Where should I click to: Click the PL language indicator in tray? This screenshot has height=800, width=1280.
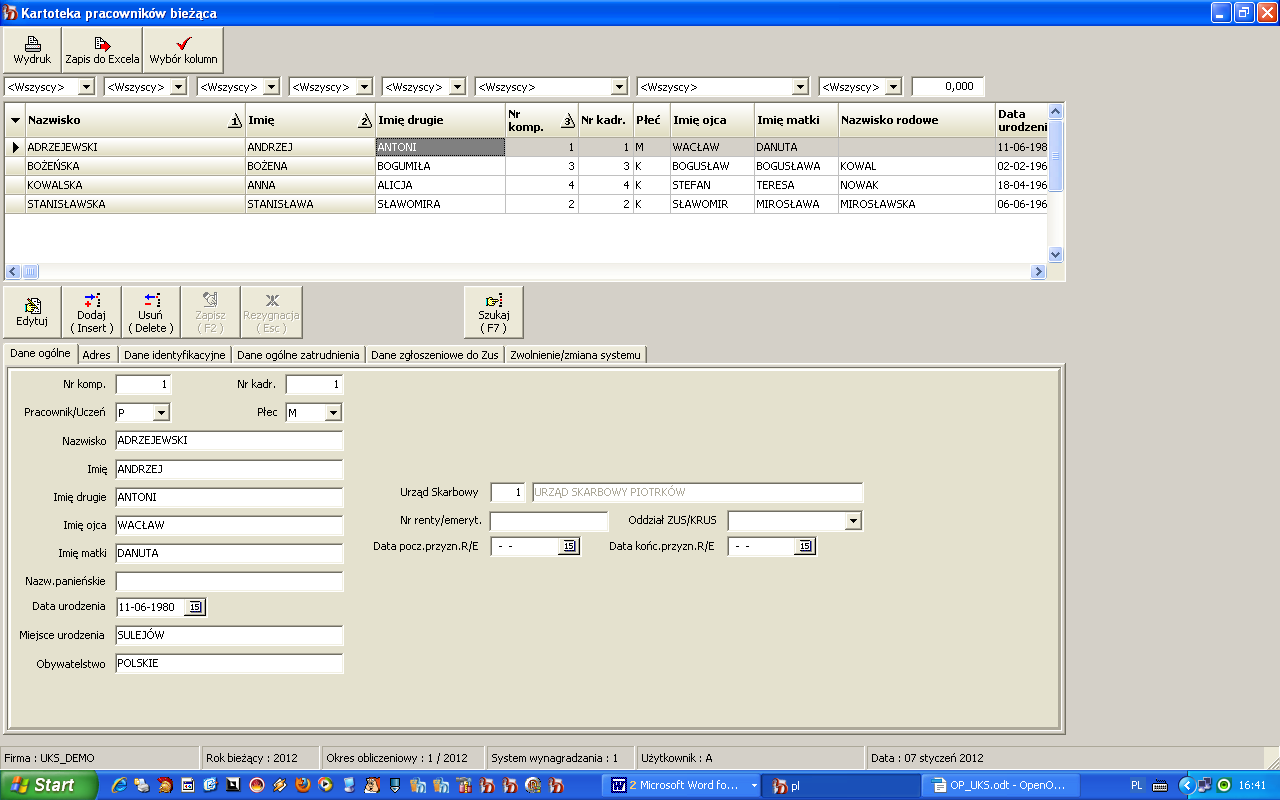coord(1137,786)
